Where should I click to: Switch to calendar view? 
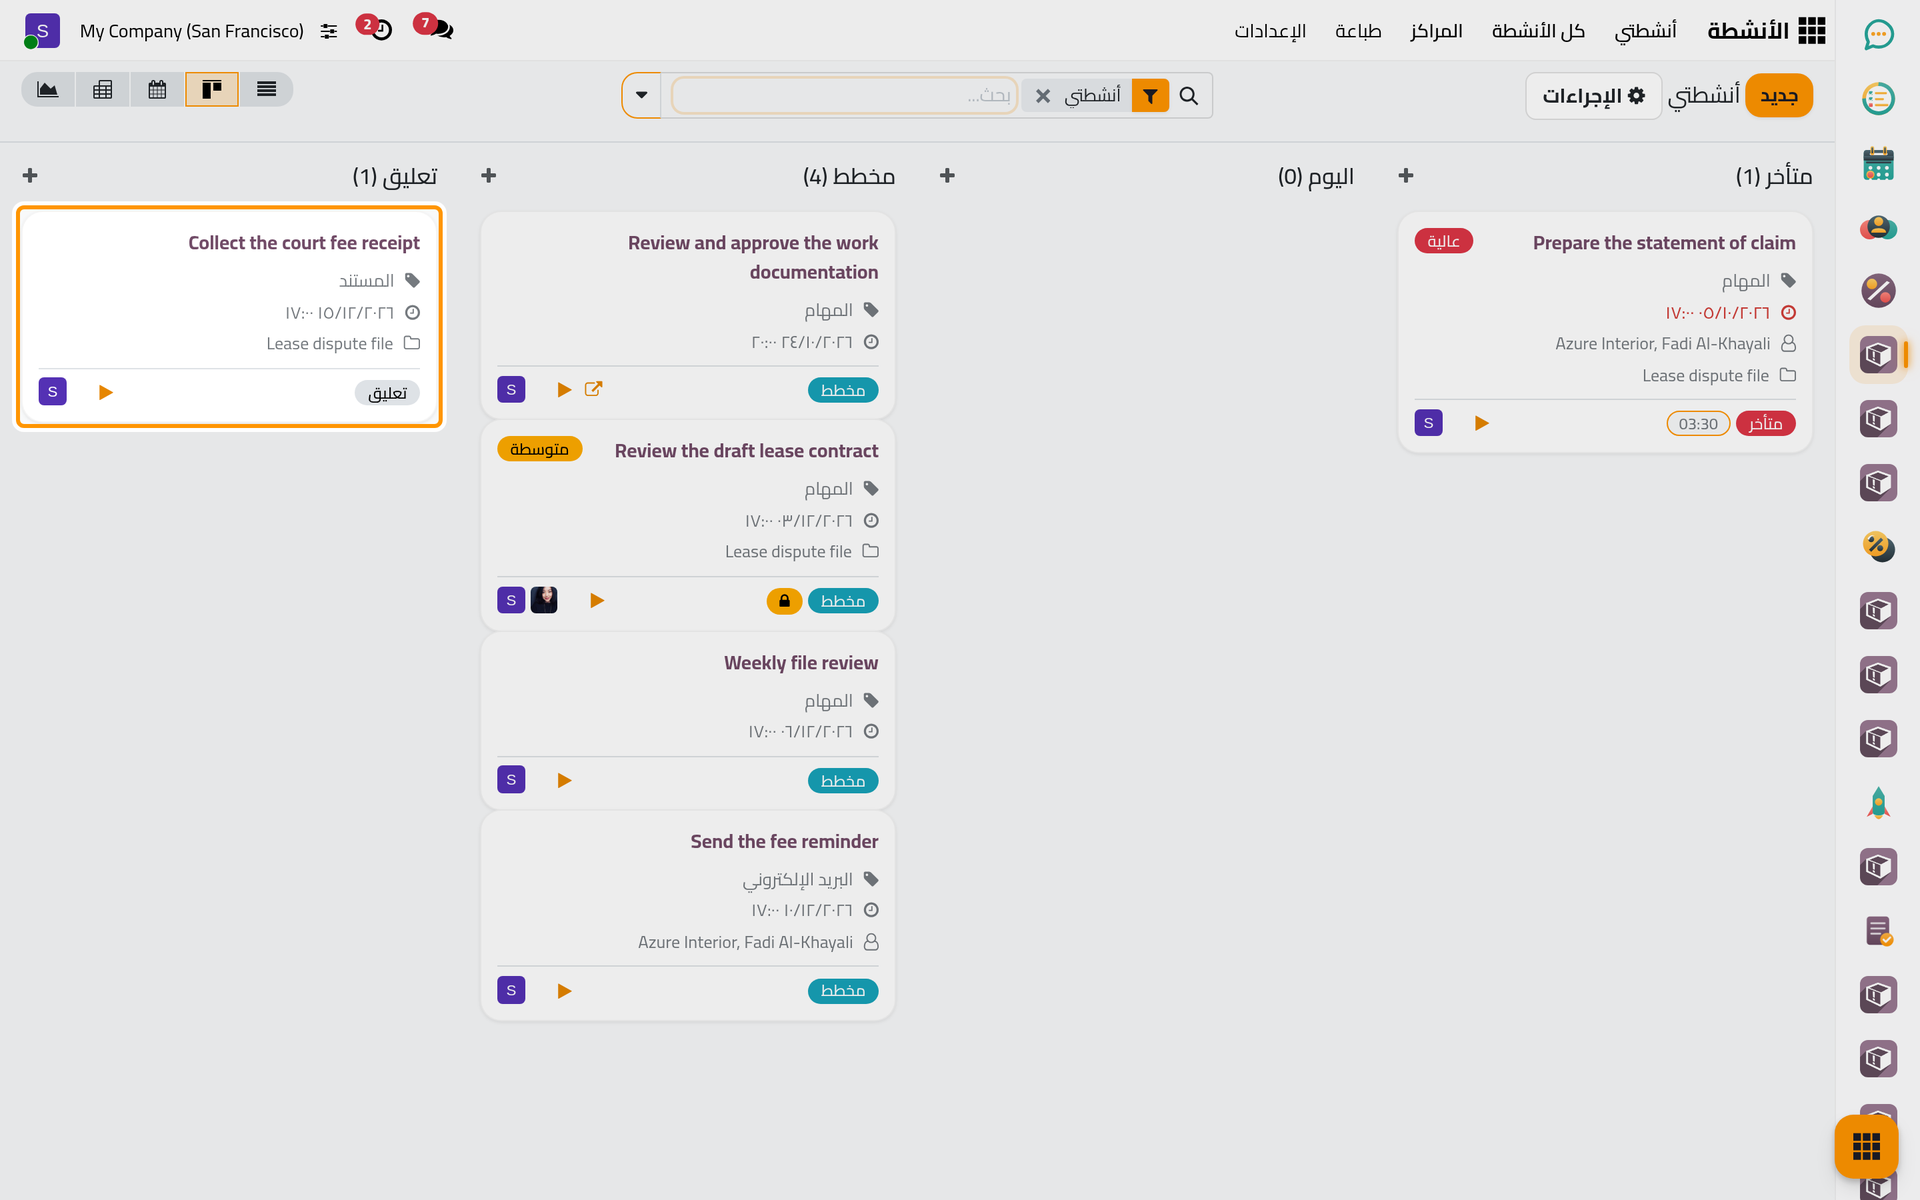coord(157,90)
